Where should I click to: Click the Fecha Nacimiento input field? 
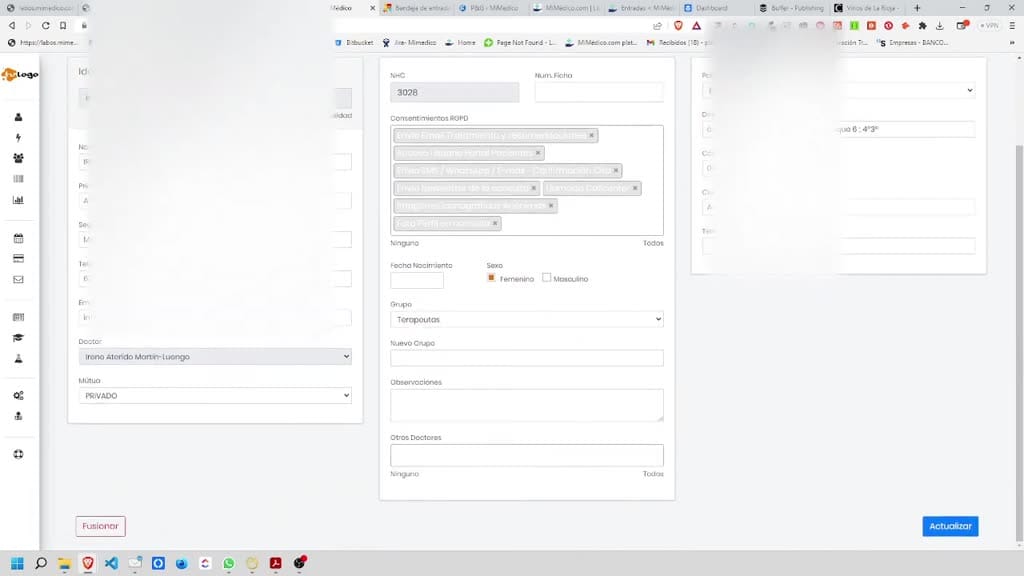point(417,280)
